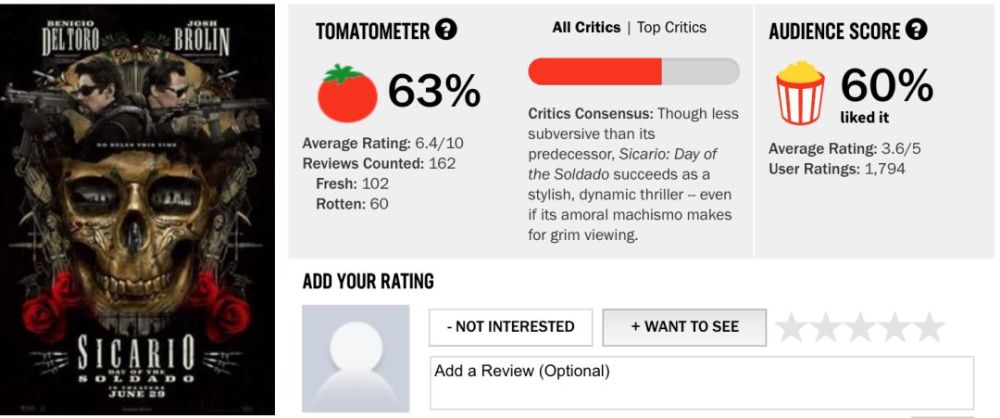Click the red Tomatometer progress bar
This screenshot has height=418, width=1000.
[633, 71]
